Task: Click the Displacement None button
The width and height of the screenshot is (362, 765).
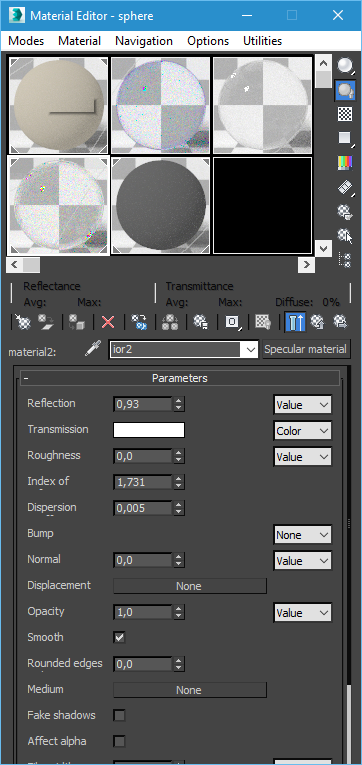Action: pos(190,586)
